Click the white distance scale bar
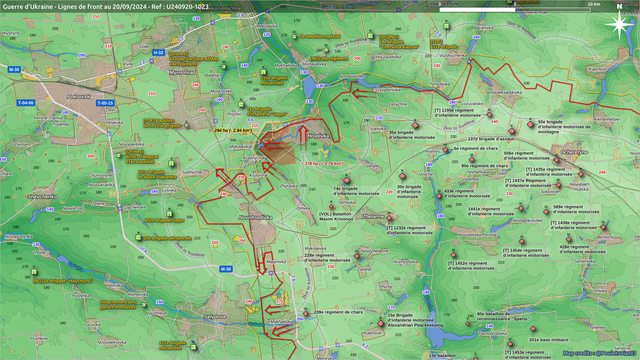The width and height of the screenshot is (640, 360). [x=477, y=10]
